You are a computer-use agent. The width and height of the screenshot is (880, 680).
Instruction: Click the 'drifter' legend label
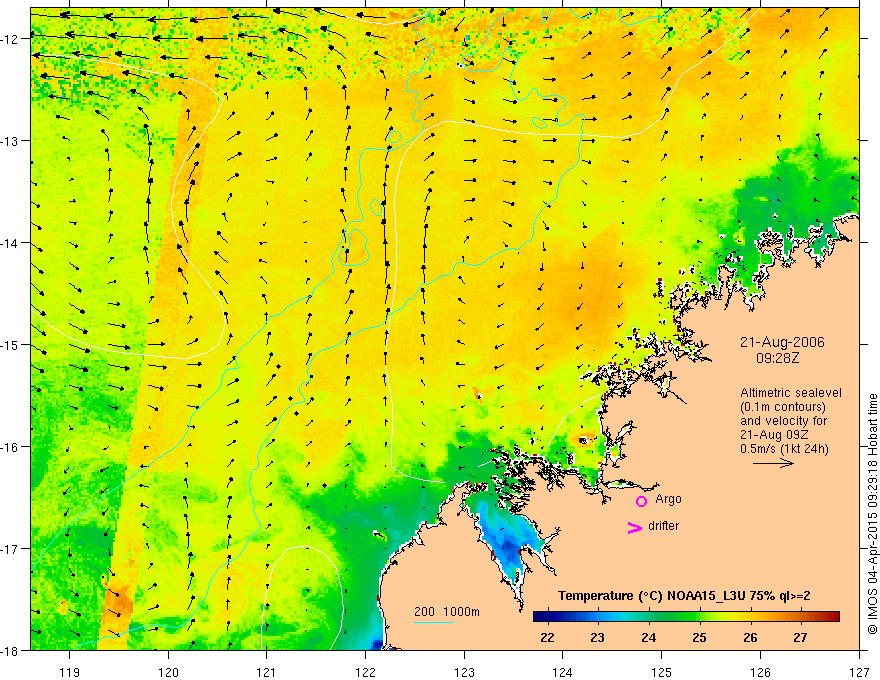click(663, 526)
